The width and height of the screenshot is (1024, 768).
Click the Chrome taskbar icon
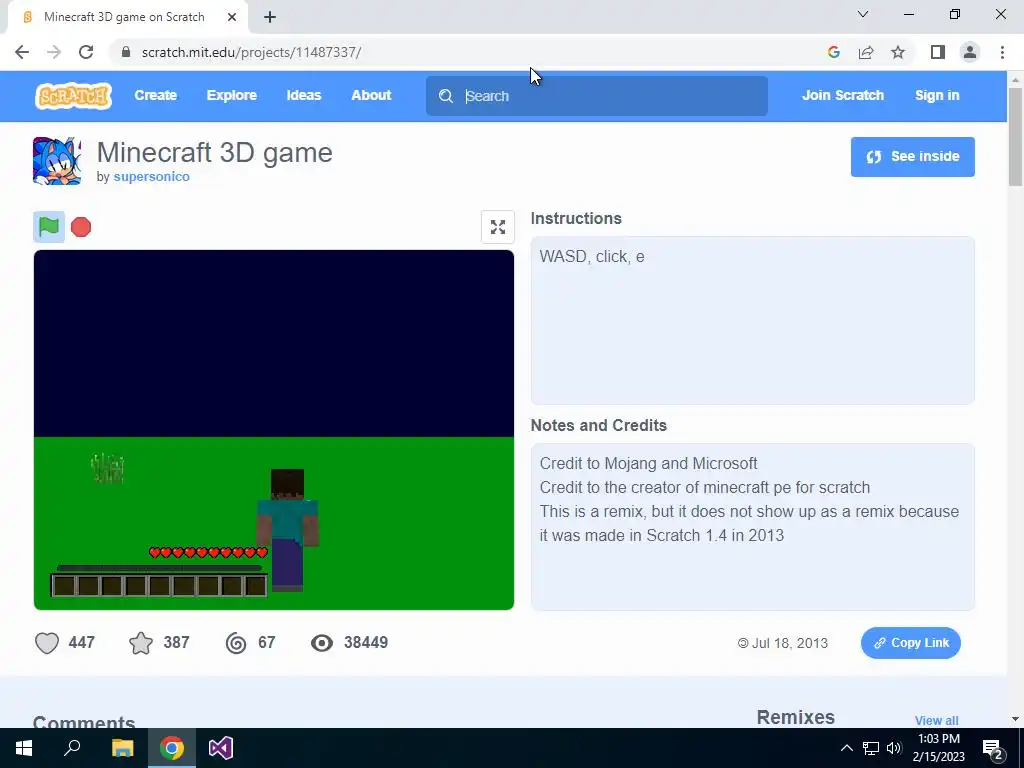tap(172, 748)
